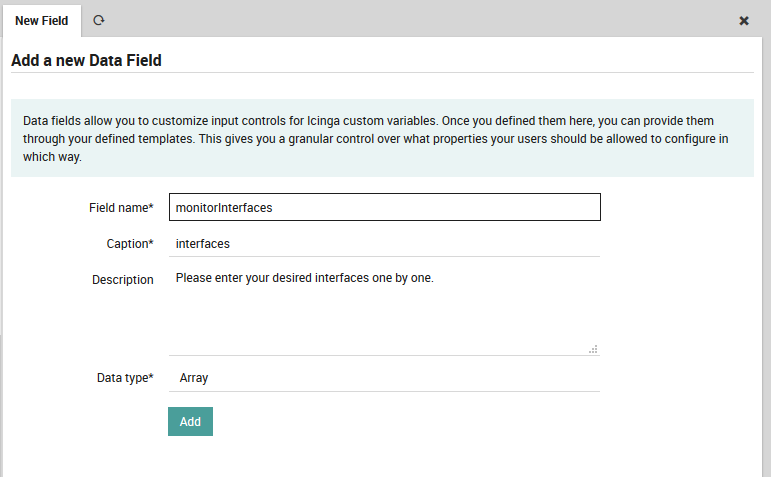Viewport: 771px width, 477px height.
Task: Place cursor in the 'interfaces' caption text
Action: click(x=202, y=243)
